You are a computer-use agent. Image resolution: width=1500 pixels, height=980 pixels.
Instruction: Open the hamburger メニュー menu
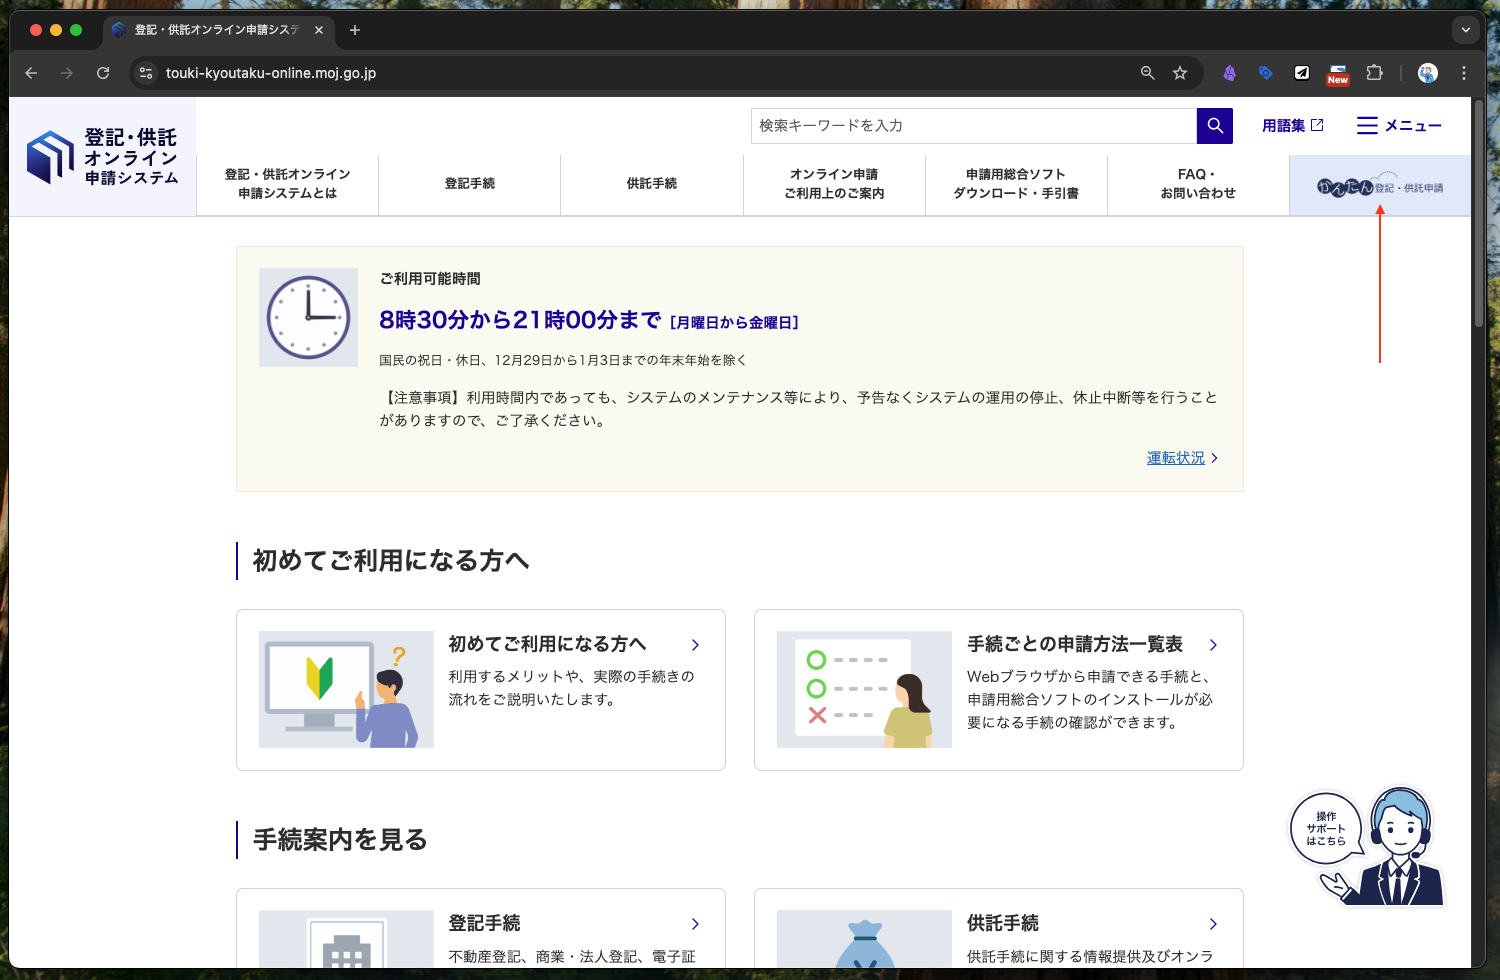[x=1398, y=126]
